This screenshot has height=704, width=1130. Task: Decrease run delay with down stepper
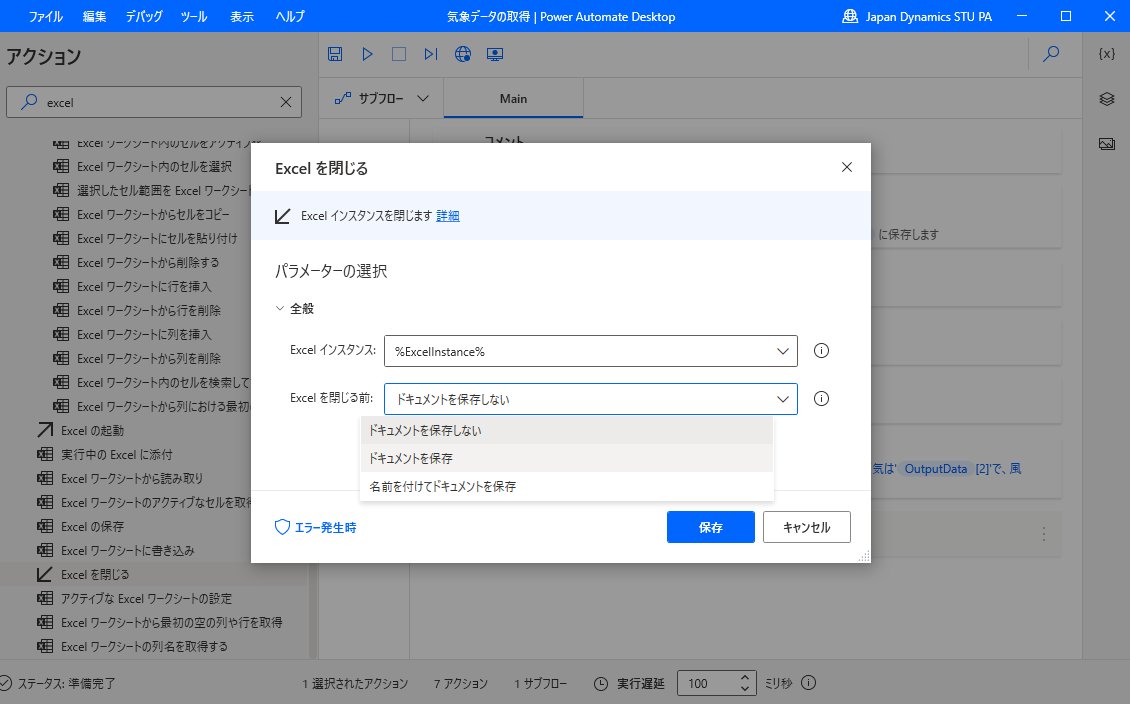coord(745,689)
